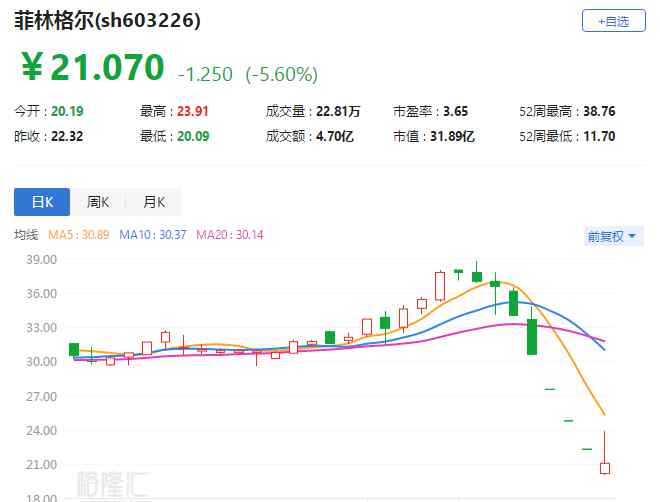The width and height of the screenshot is (660, 502).
Task: Click the 均线 label beside MA5
Action: coord(26,235)
